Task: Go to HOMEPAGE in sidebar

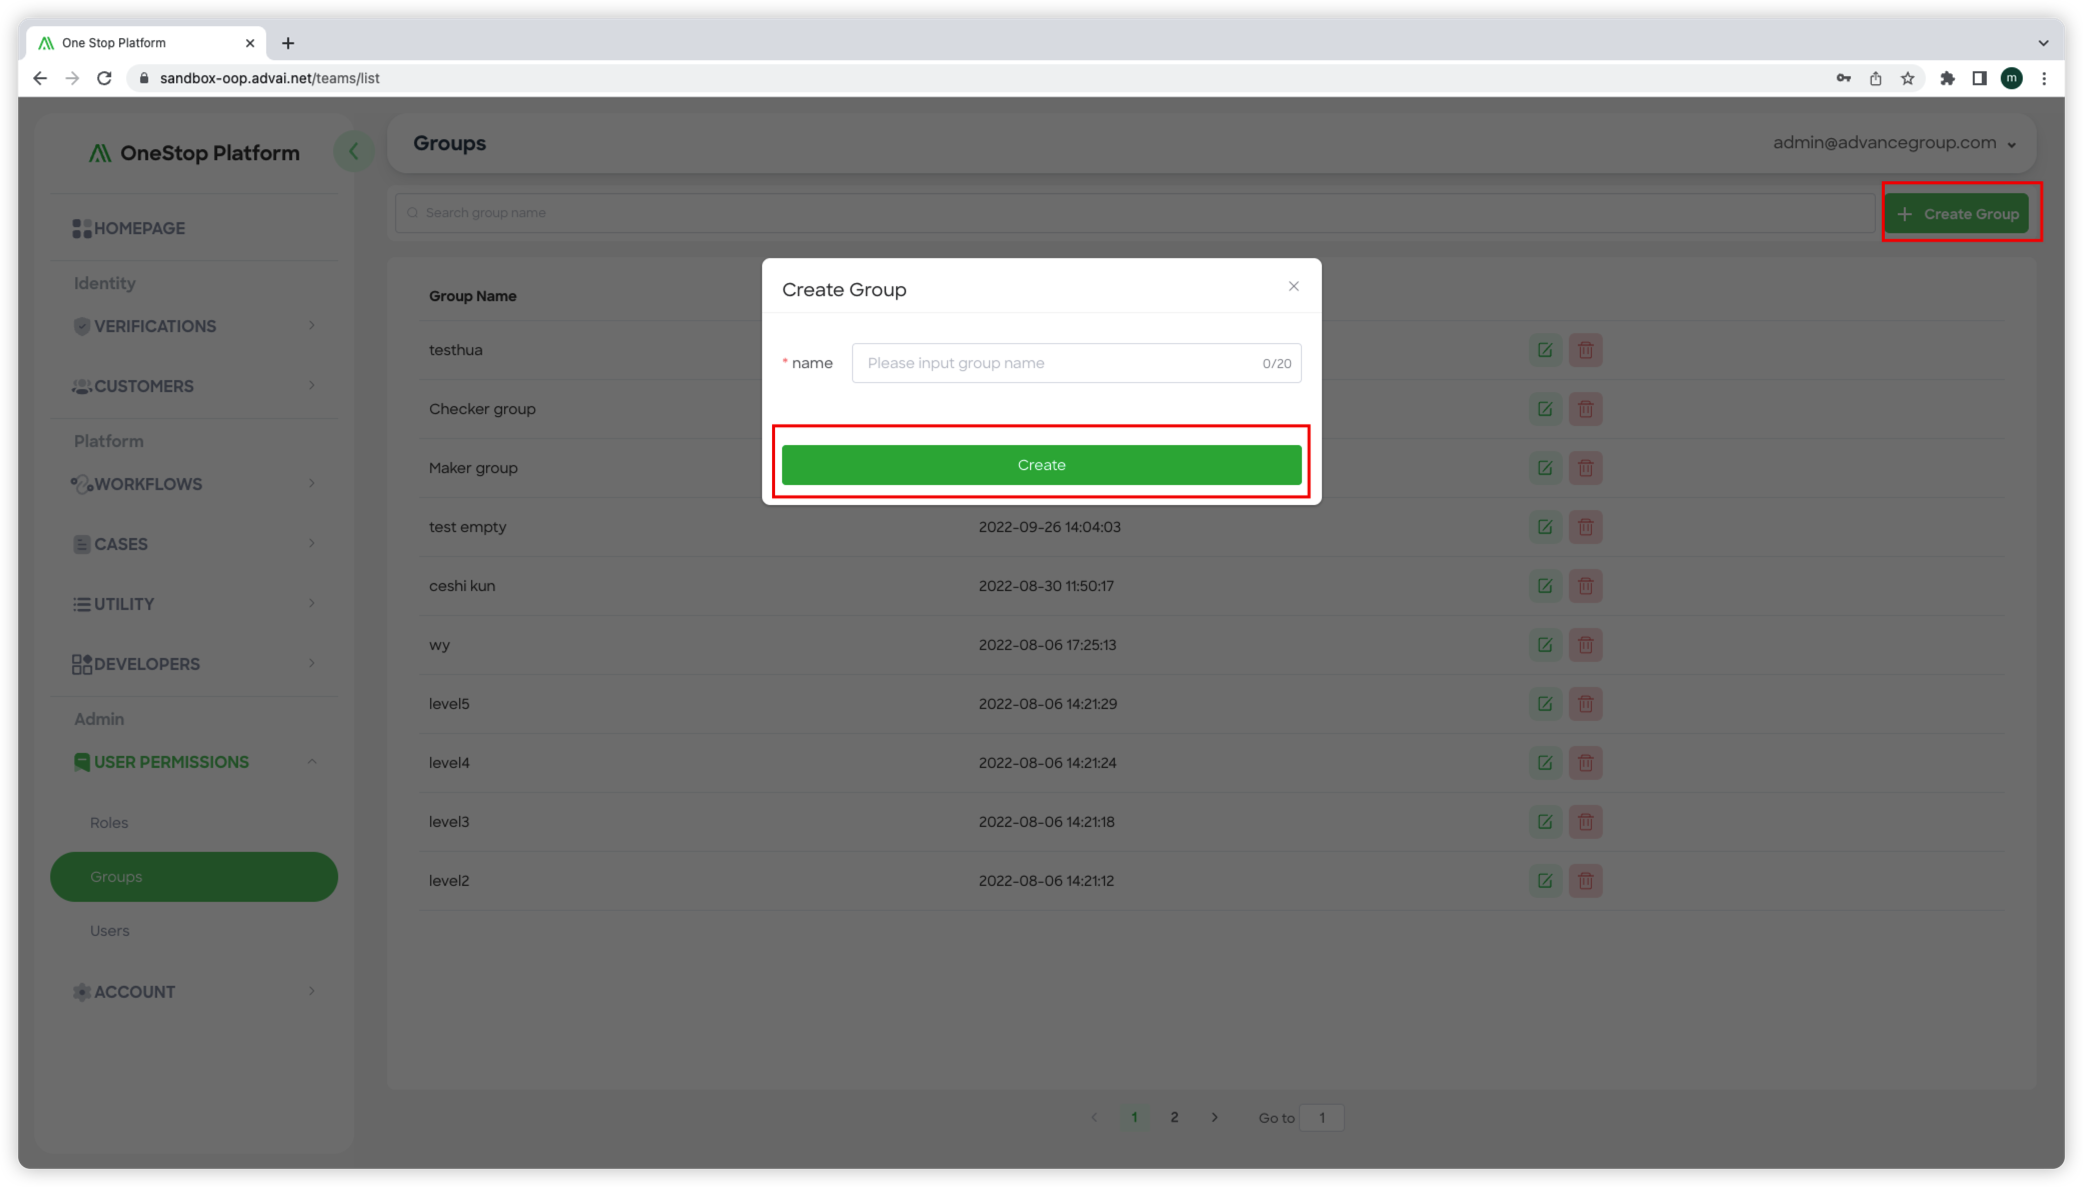Action: tap(139, 228)
